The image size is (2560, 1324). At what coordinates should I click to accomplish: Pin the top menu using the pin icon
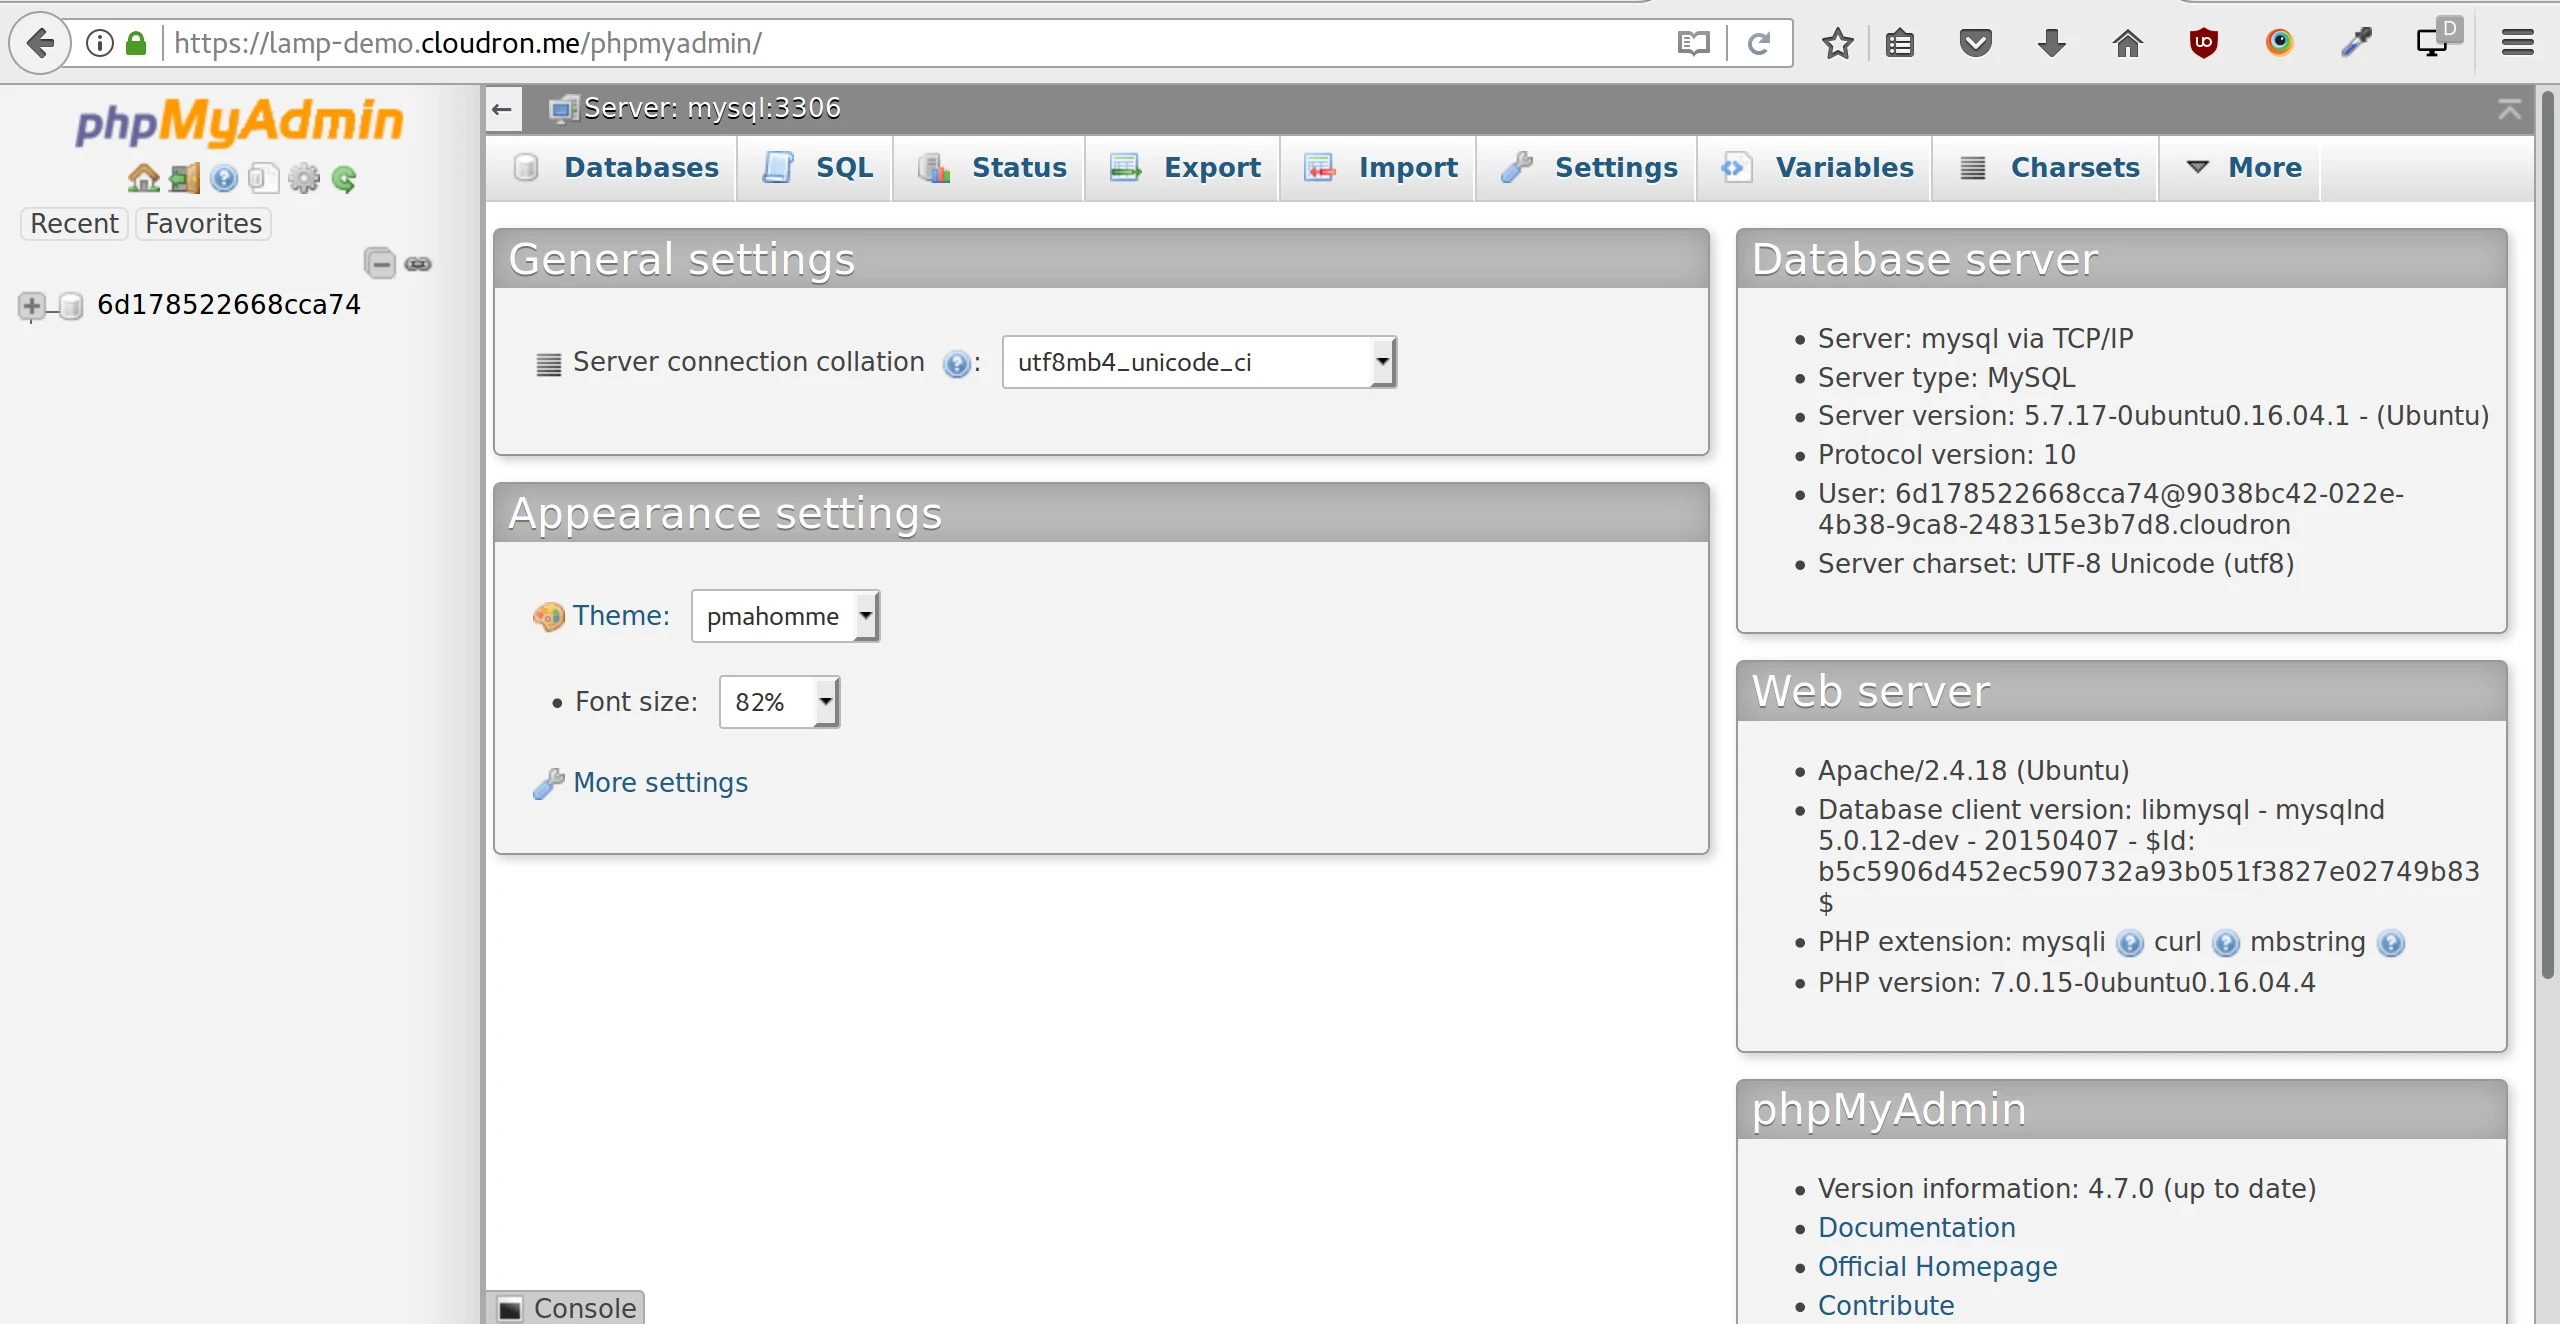pos(2510,110)
